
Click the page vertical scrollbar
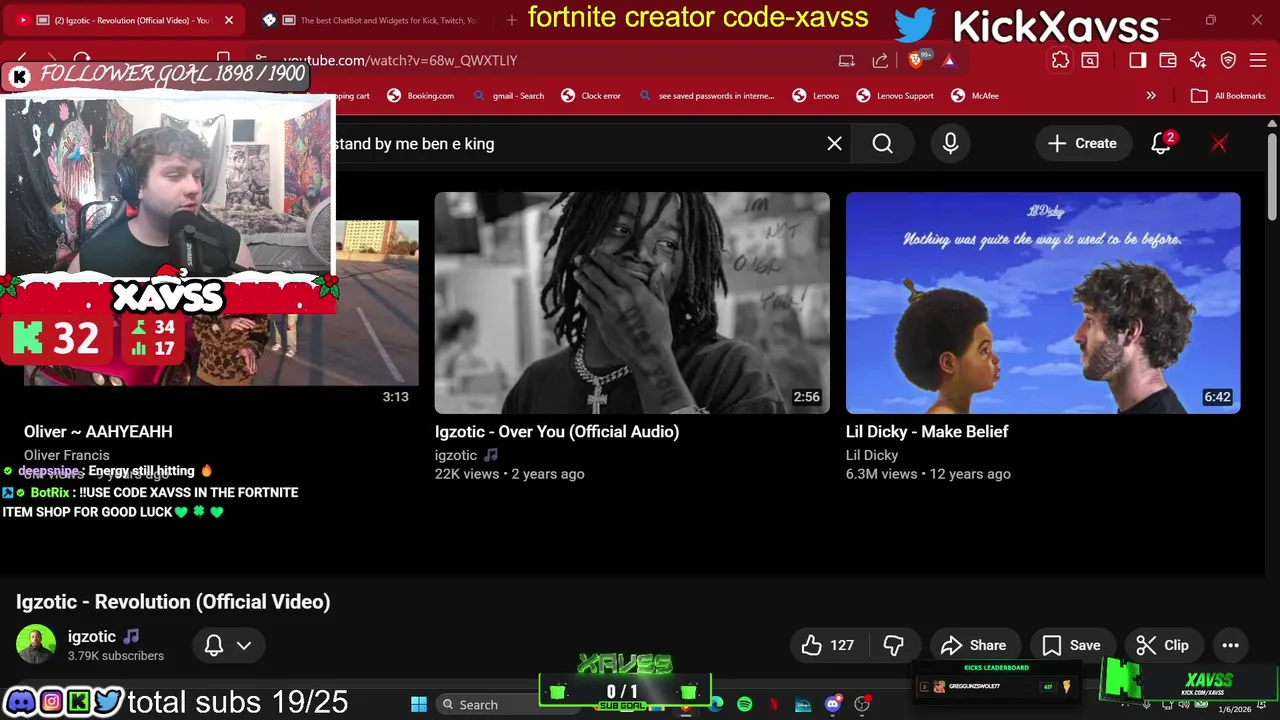click(x=1271, y=175)
